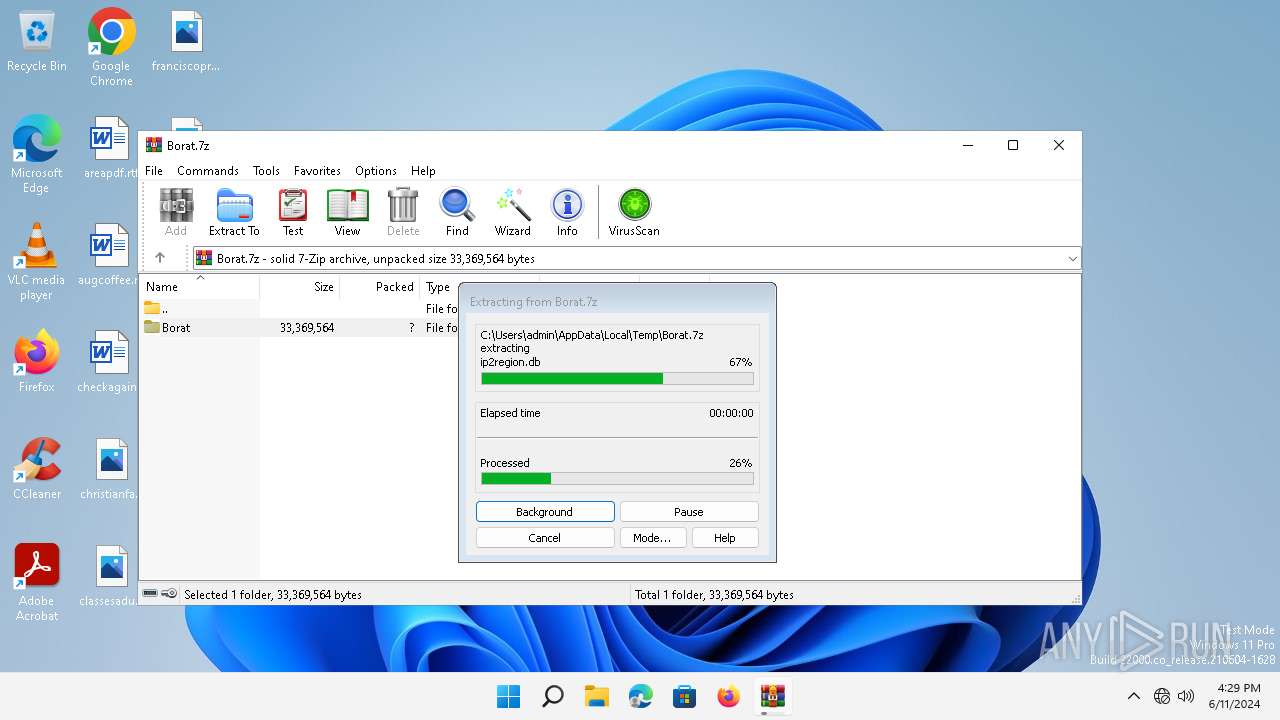Click the network globe tray icon
Image resolution: width=1280 pixels, height=720 pixels.
pyautogui.click(x=1162, y=696)
